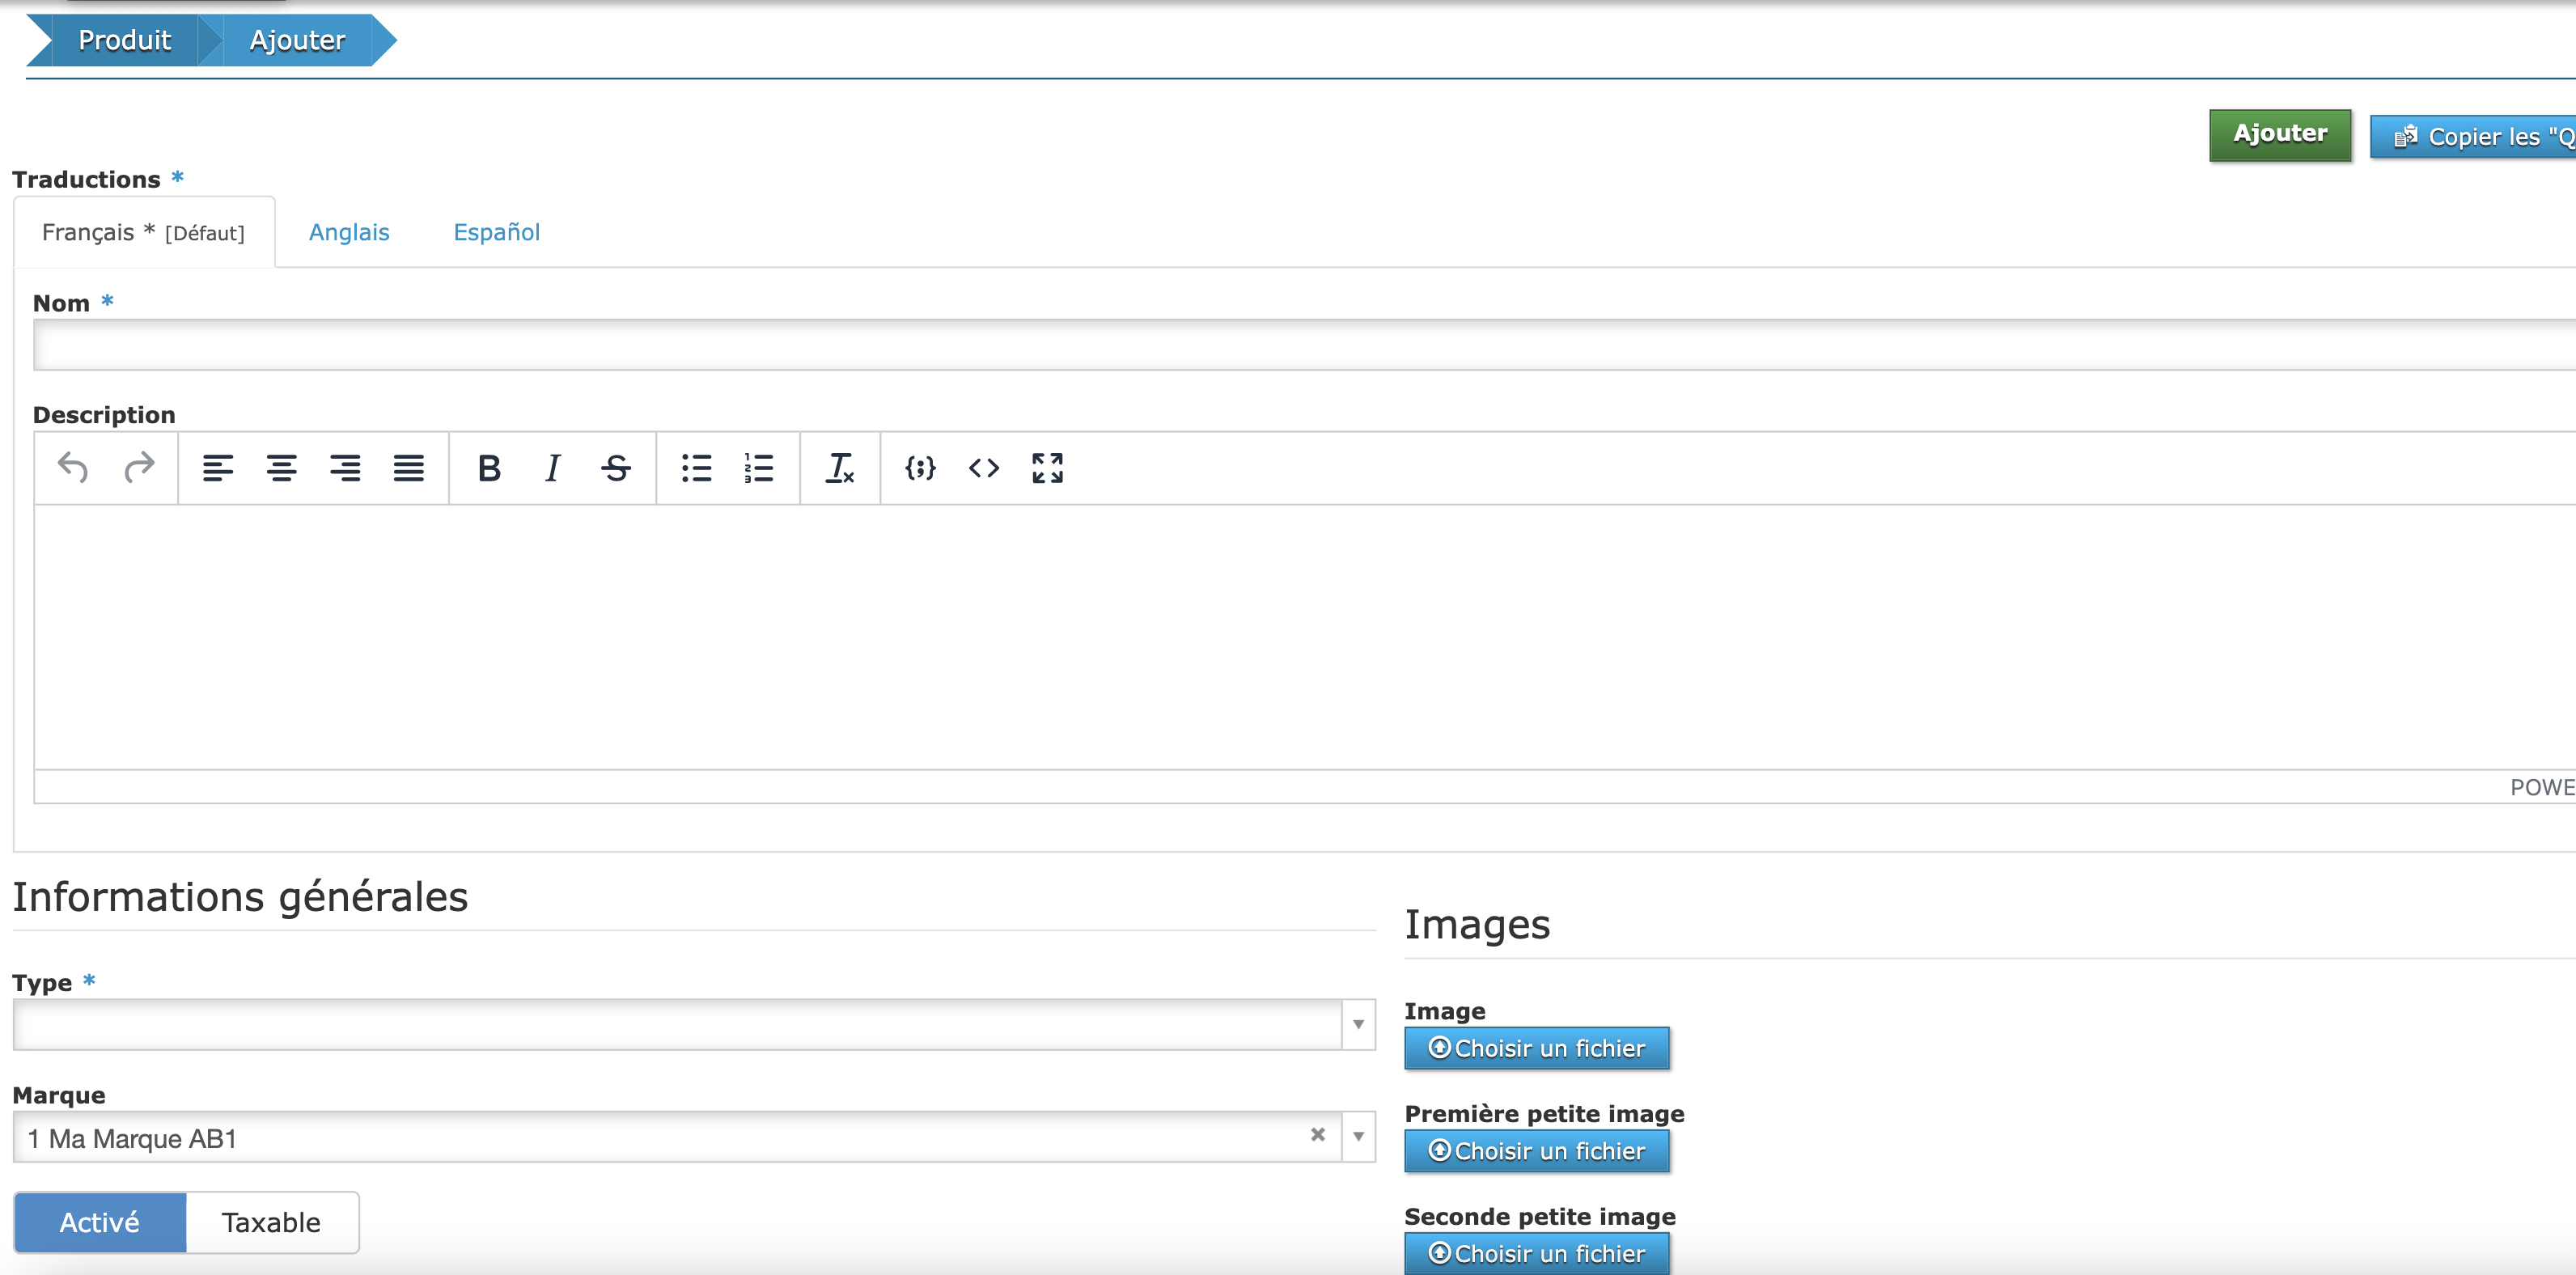Open source code view icon
Image resolution: width=2576 pixels, height=1275 pixels.
pos(983,467)
